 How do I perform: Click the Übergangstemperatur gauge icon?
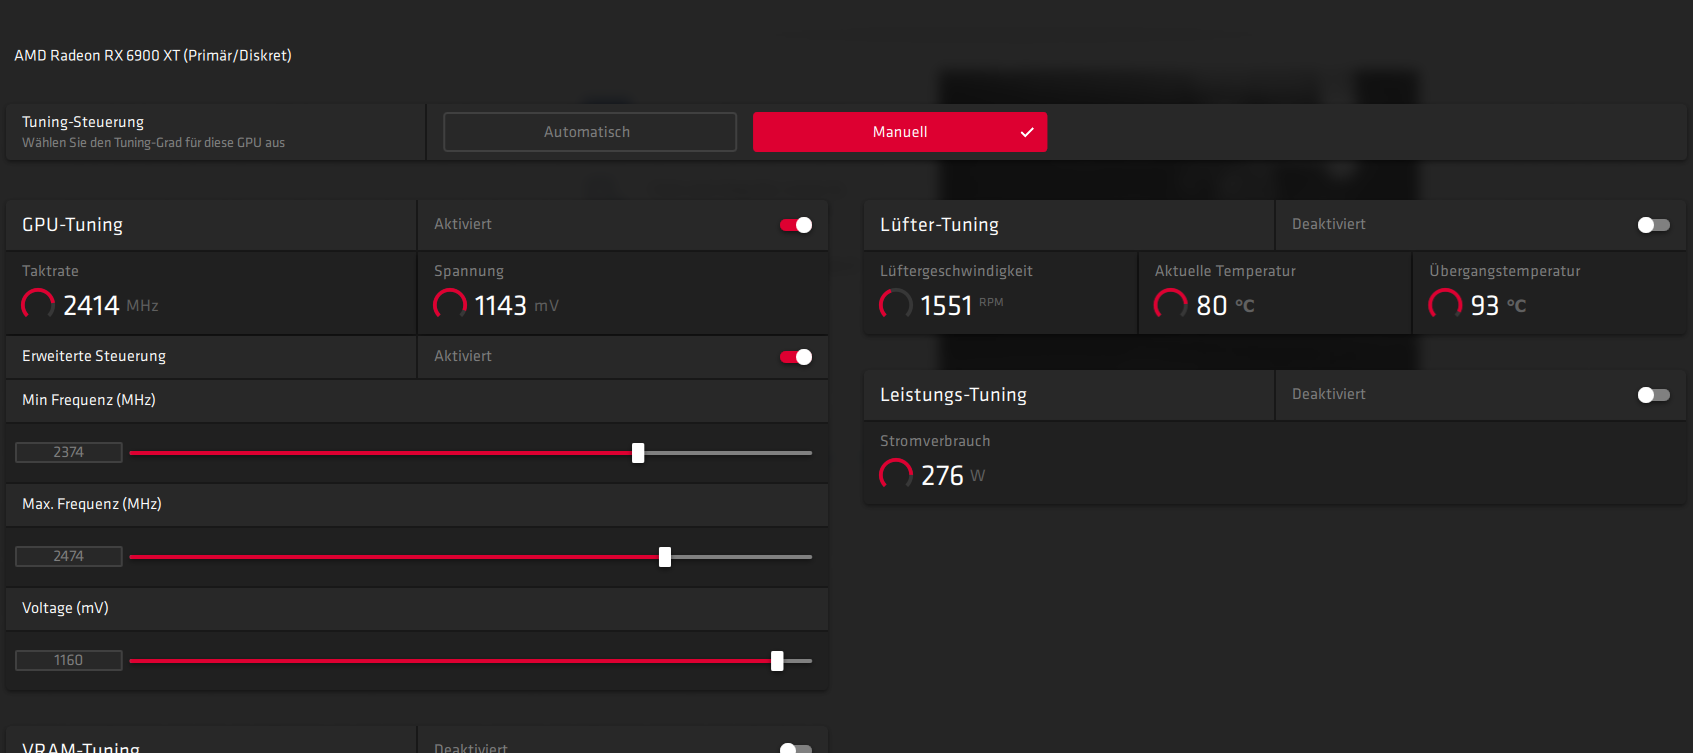pyautogui.click(x=1445, y=305)
